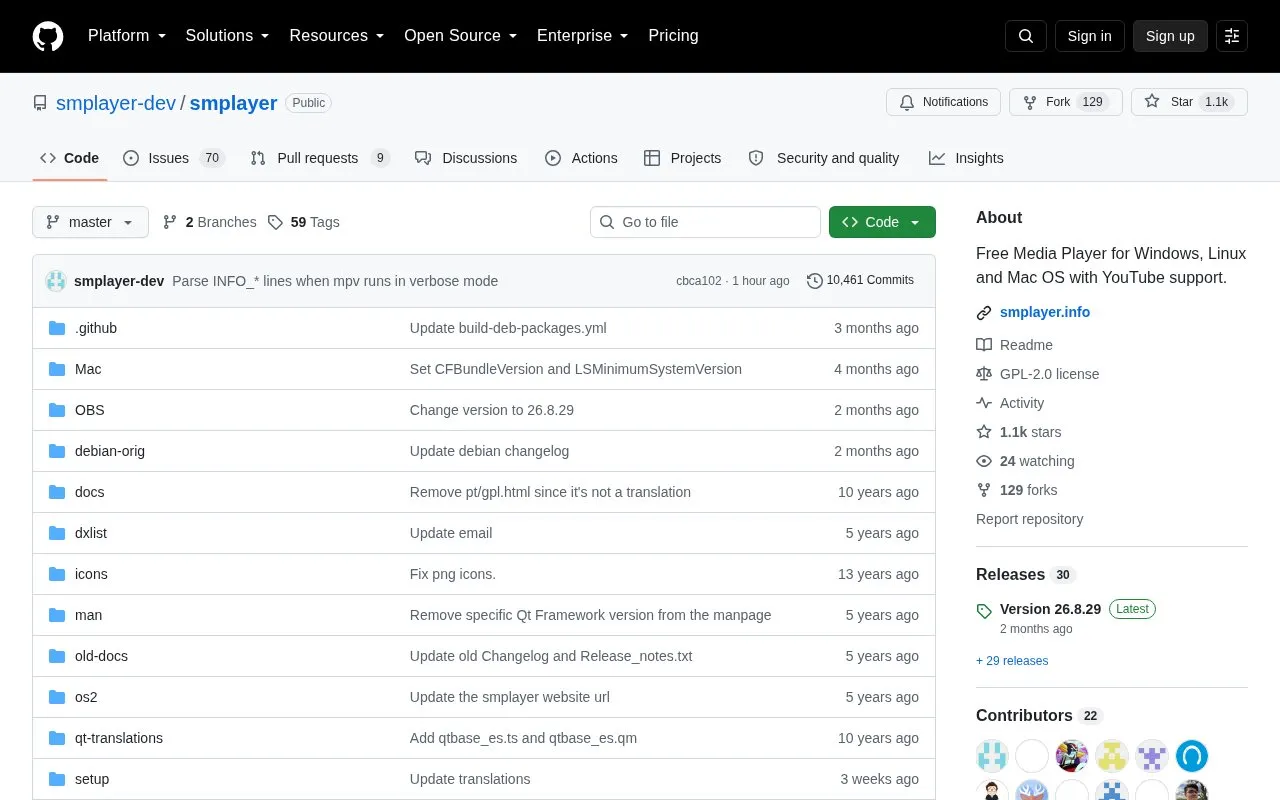Open the search magnifier button
This screenshot has width=1280, height=800.
(1026, 36)
